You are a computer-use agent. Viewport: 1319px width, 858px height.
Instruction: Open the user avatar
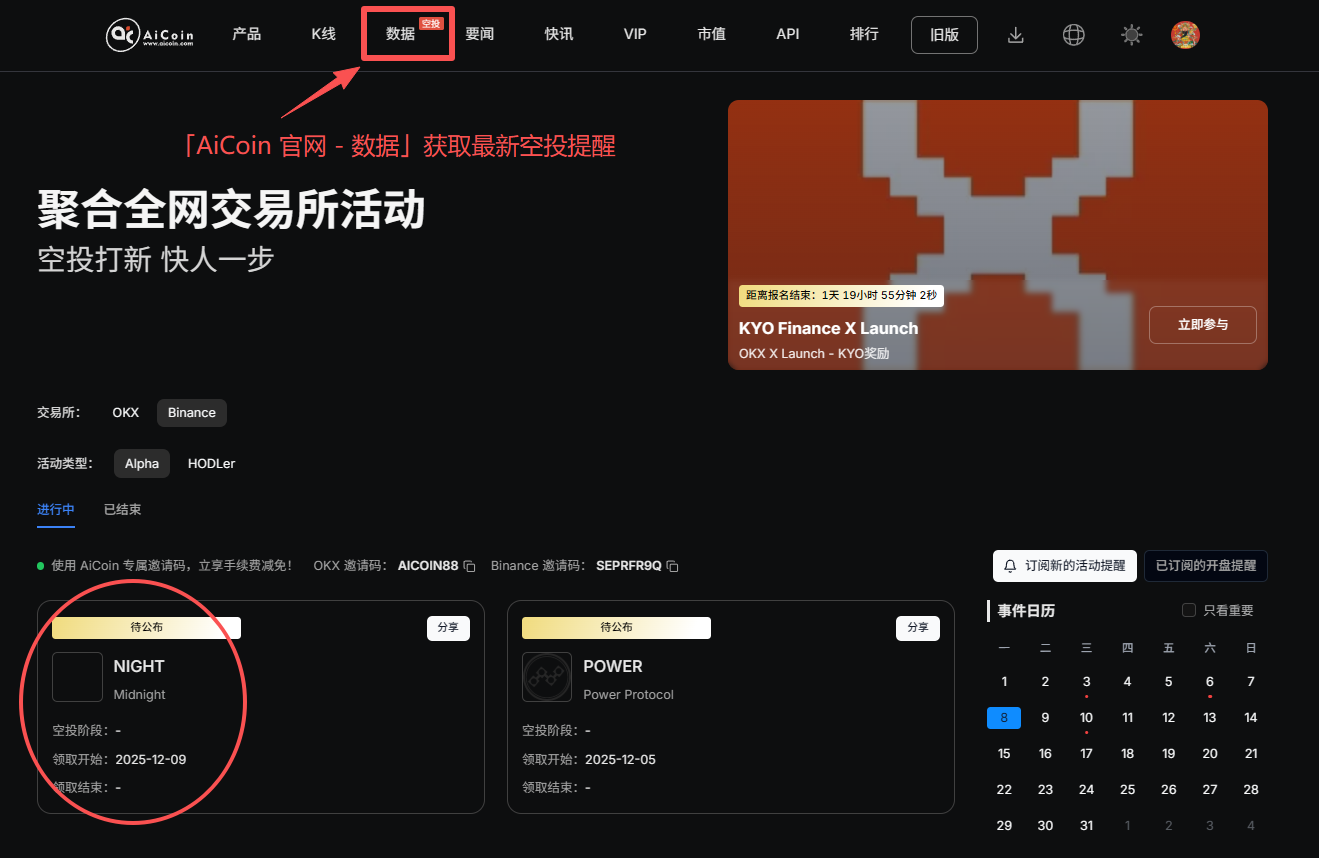pos(1185,34)
